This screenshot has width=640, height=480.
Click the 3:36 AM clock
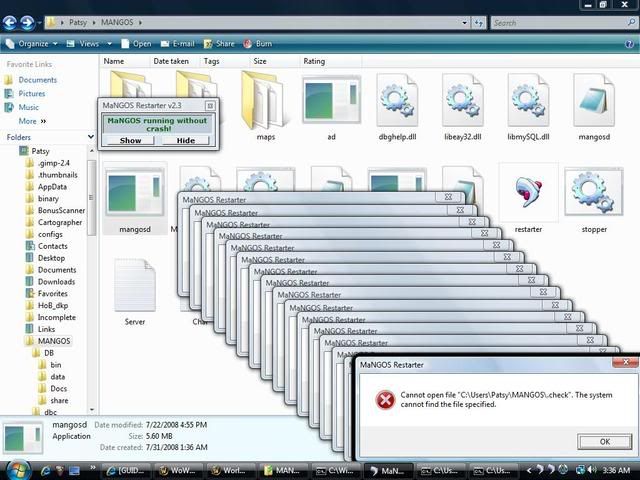[x=616, y=470]
